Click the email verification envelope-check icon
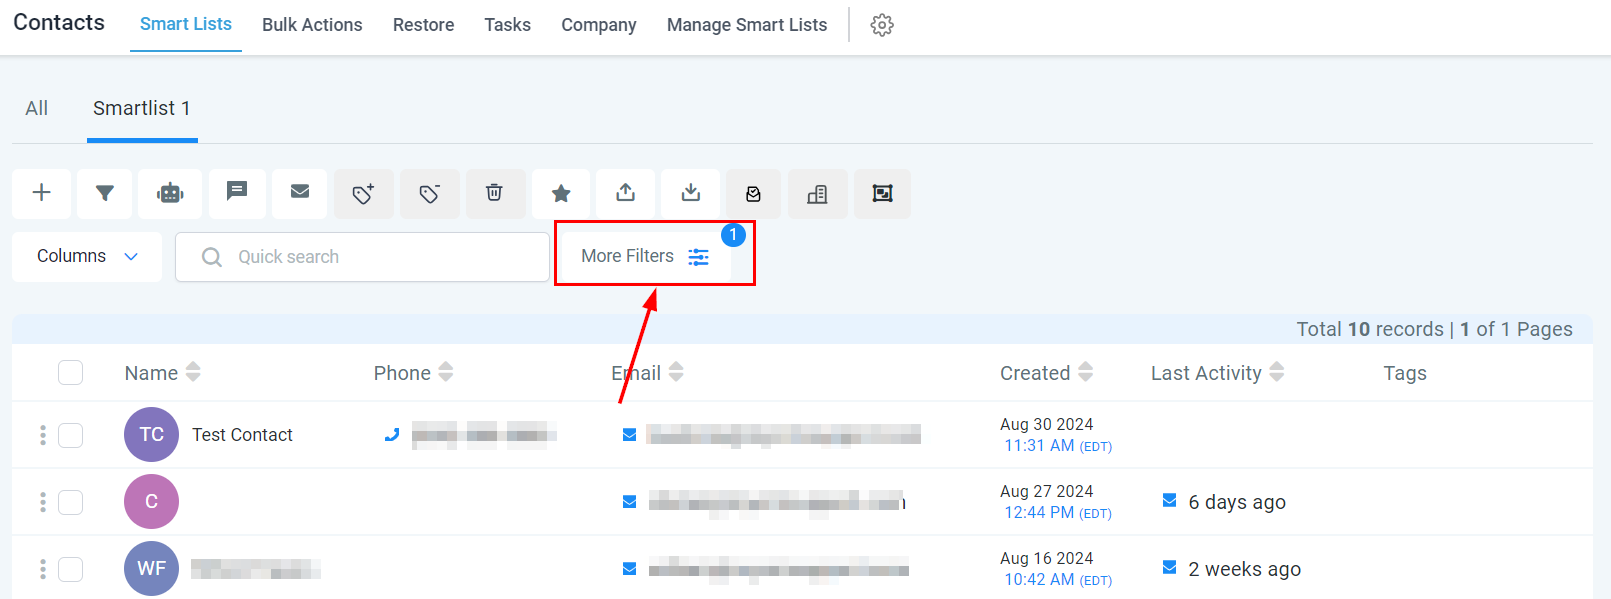The image size is (1611, 599). tap(754, 193)
